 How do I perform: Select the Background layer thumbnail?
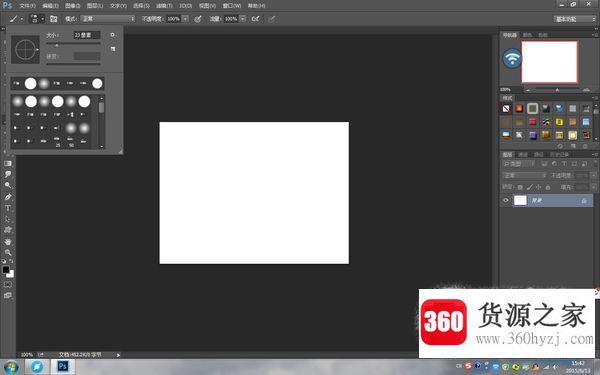pyautogui.click(x=520, y=200)
